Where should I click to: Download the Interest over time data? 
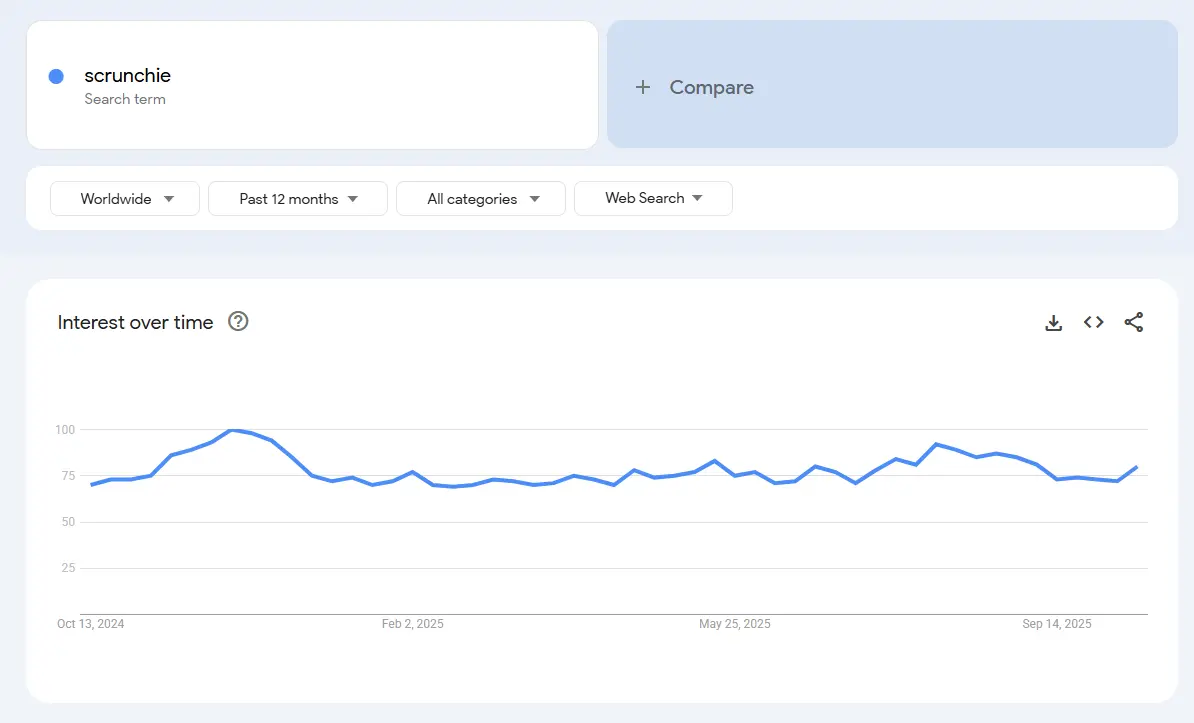1053,322
